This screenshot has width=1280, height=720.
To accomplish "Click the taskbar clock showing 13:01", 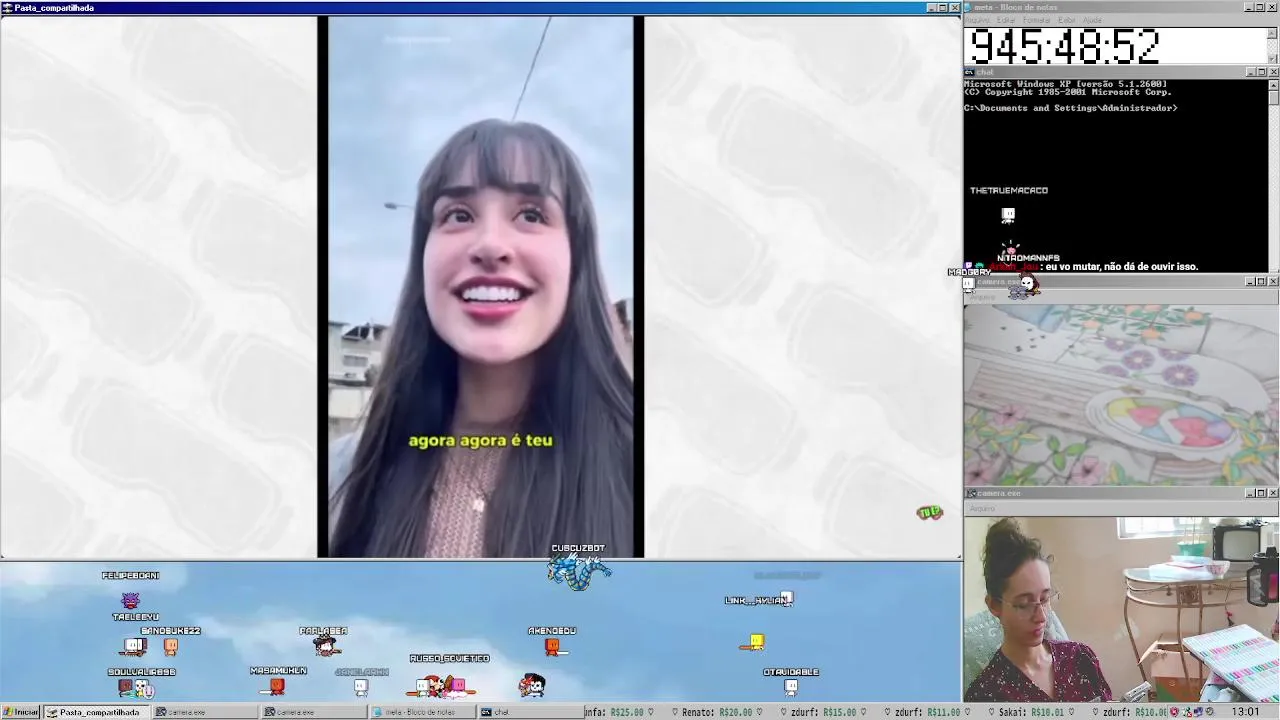I will pos(1246,712).
